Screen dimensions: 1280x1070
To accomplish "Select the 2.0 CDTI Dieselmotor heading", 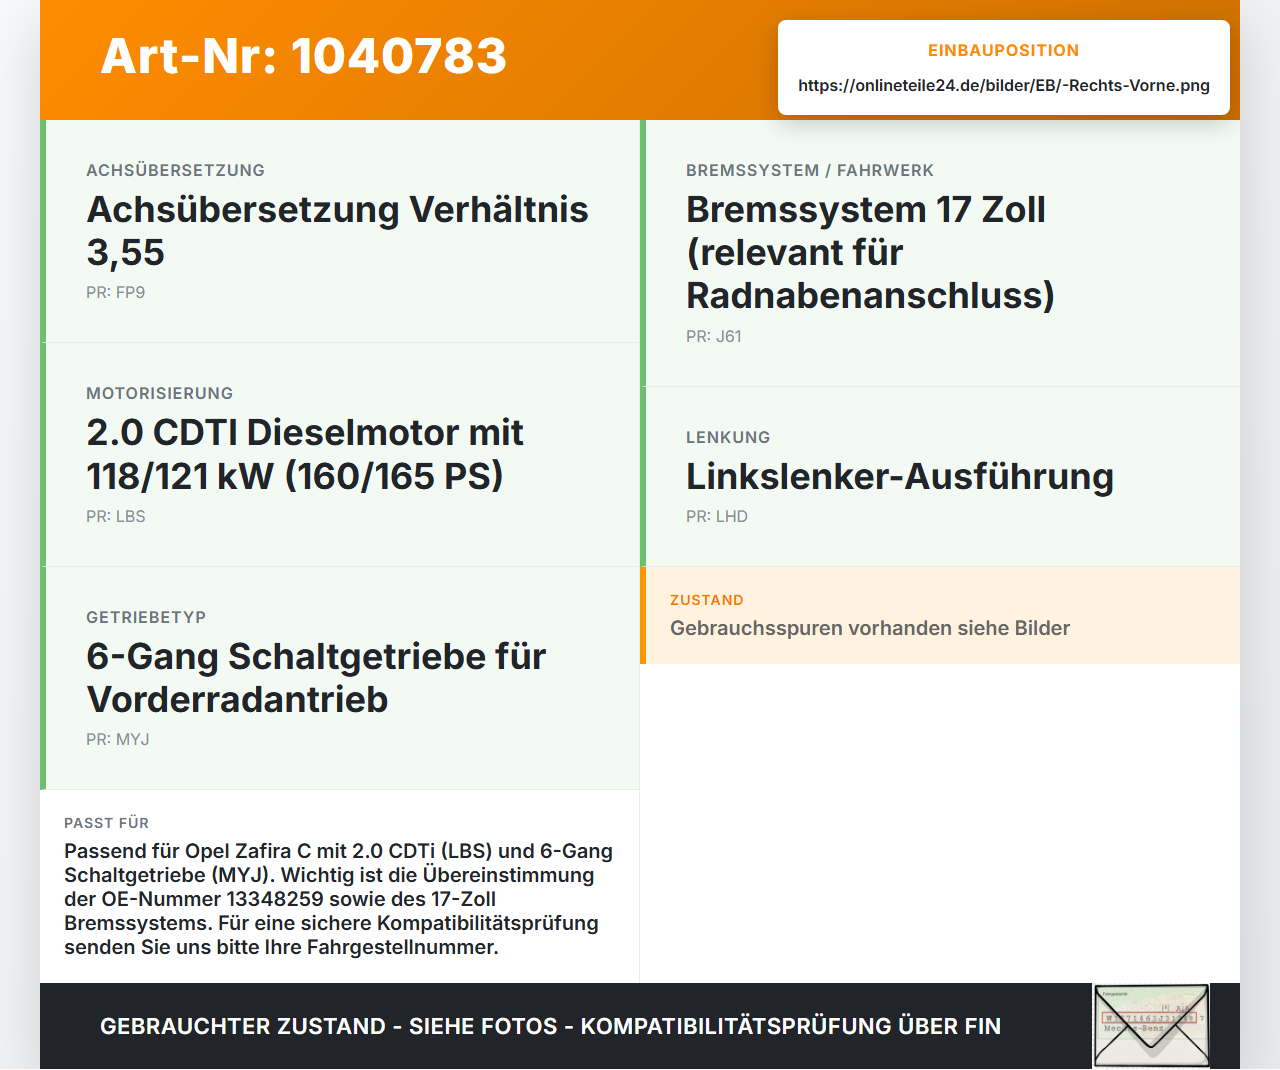I will tap(305, 454).
